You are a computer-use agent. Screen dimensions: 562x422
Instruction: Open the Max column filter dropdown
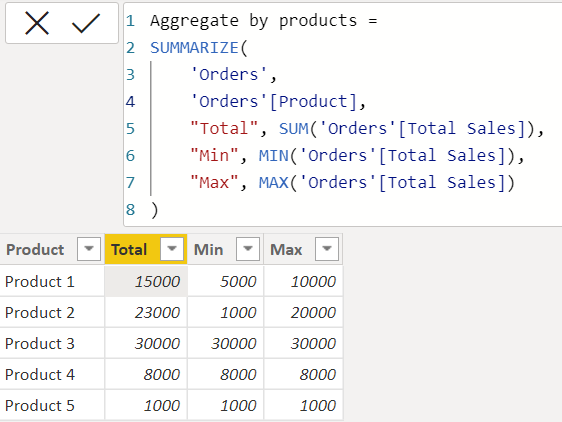click(x=327, y=249)
